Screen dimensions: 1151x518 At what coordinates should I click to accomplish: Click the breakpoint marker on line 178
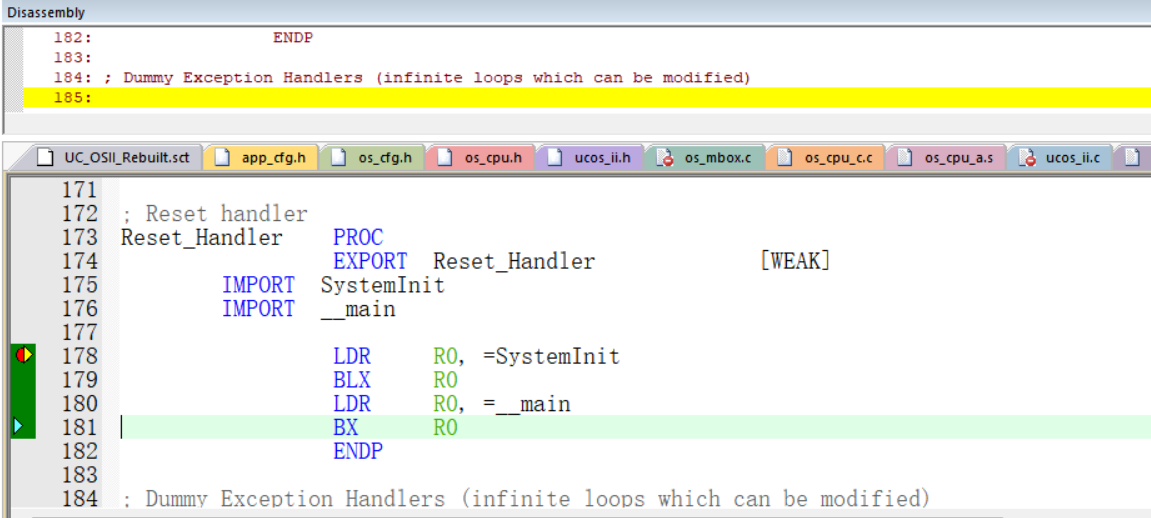(24, 355)
